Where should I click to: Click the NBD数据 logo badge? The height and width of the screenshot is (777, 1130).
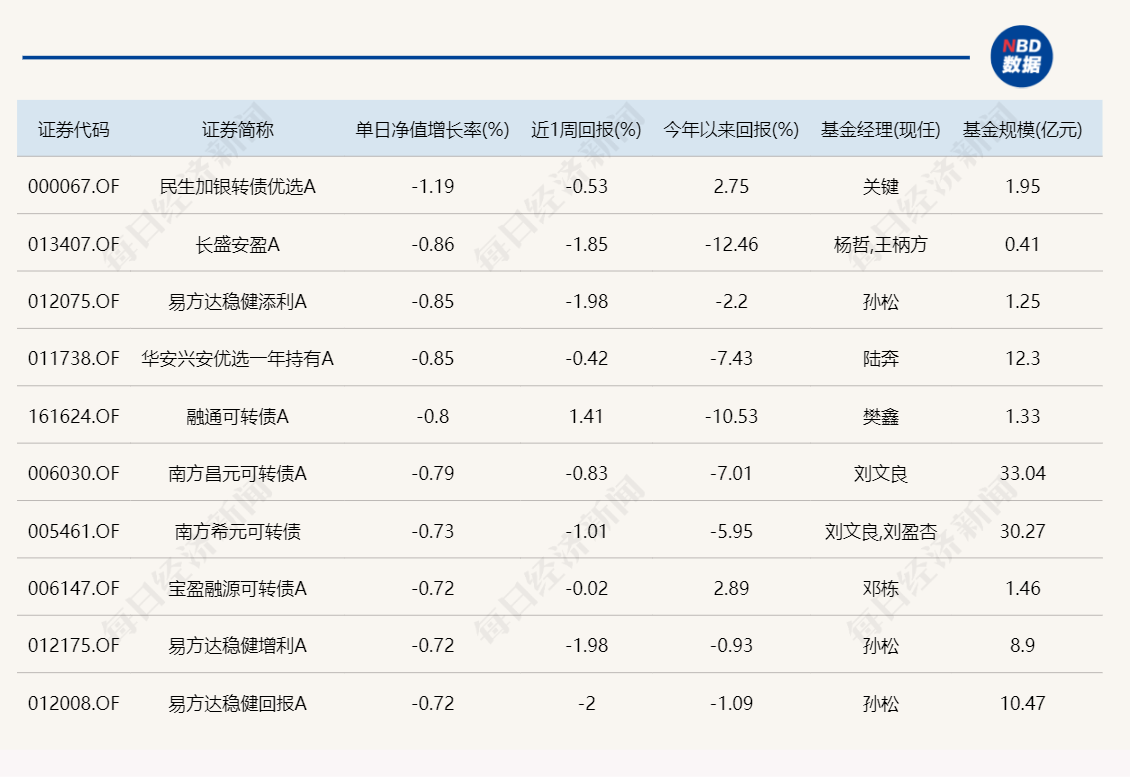[1021, 56]
